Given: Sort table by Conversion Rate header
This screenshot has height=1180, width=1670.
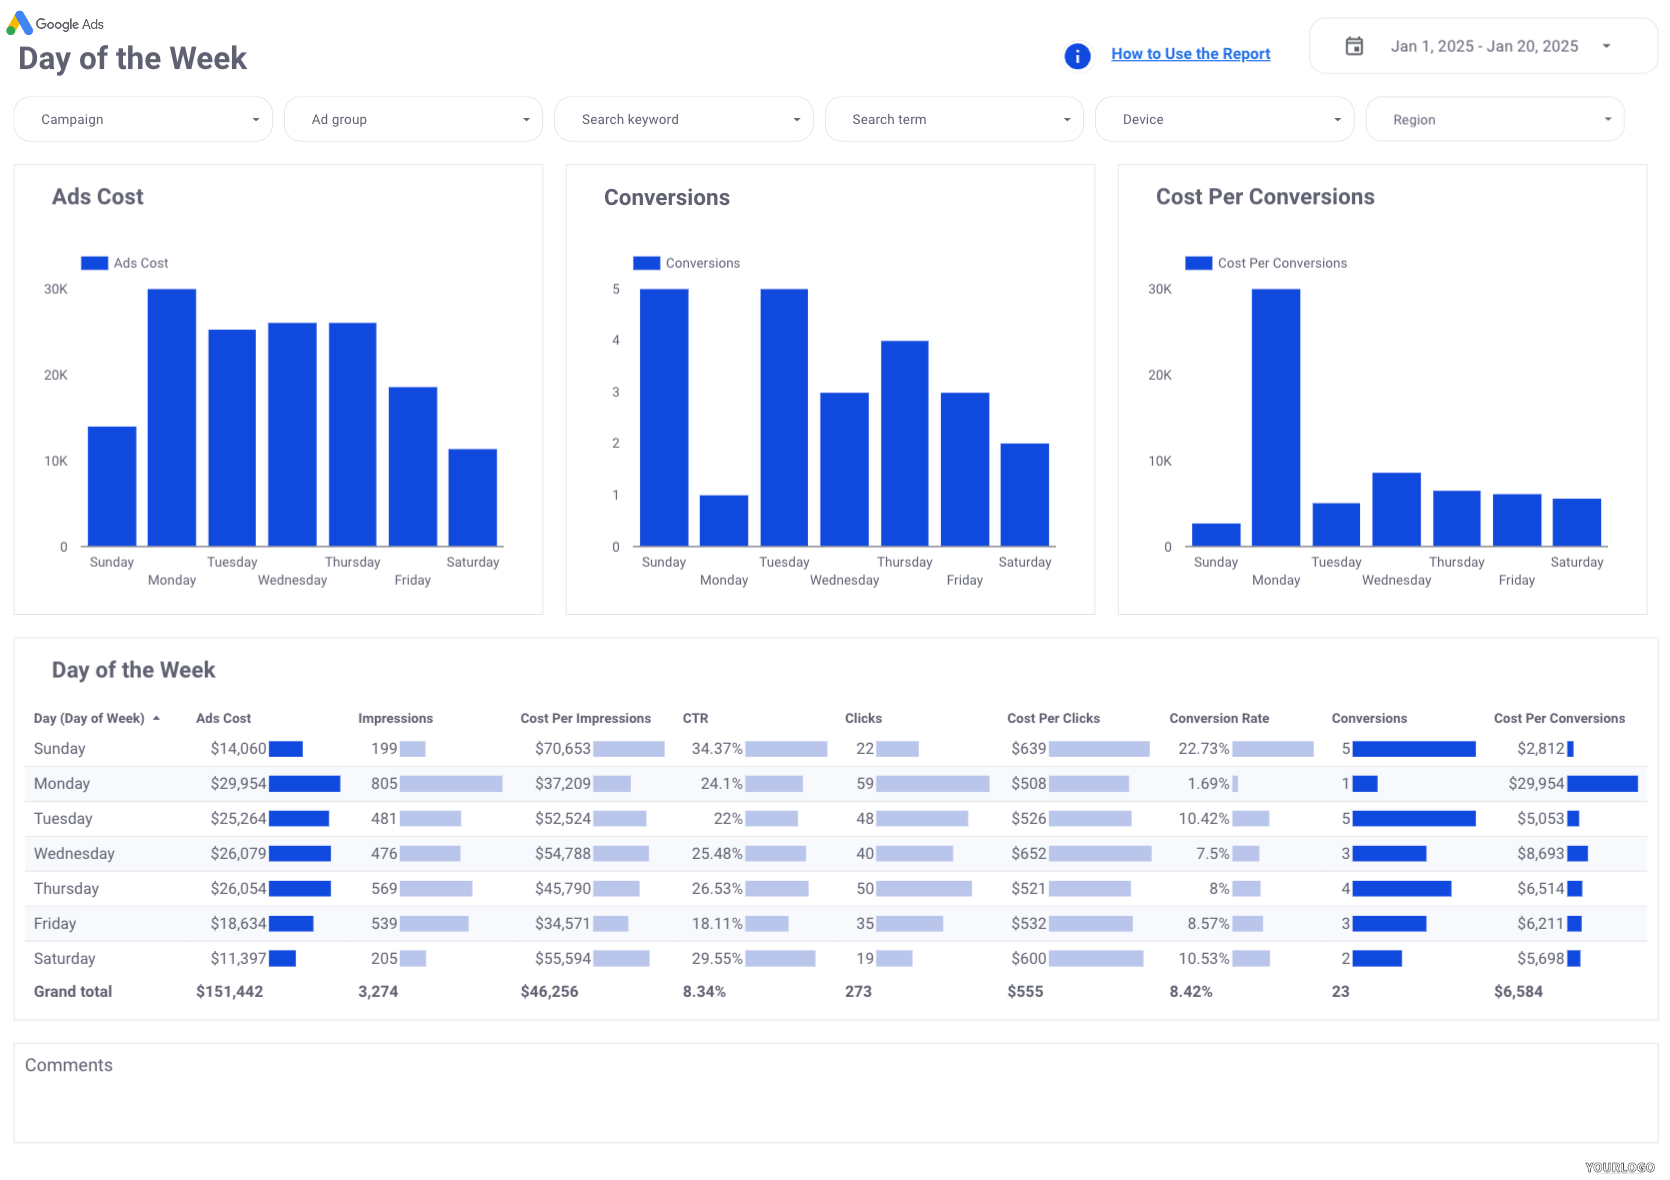Looking at the screenshot, I should pyautogui.click(x=1219, y=718).
